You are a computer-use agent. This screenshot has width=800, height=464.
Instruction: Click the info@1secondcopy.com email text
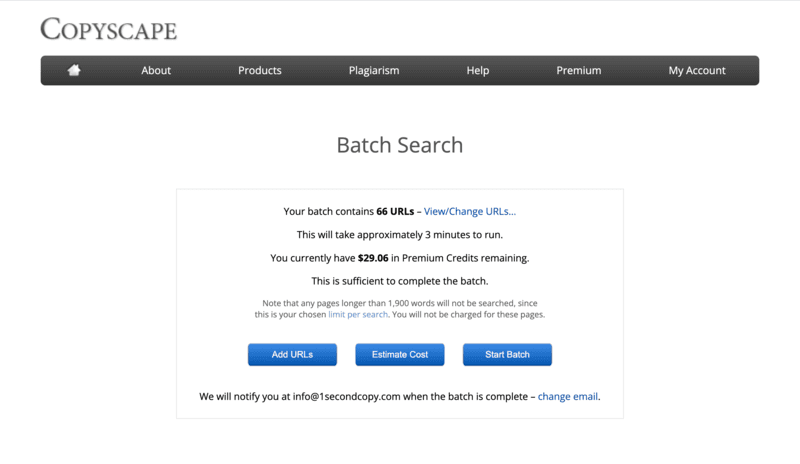(x=346, y=397)
